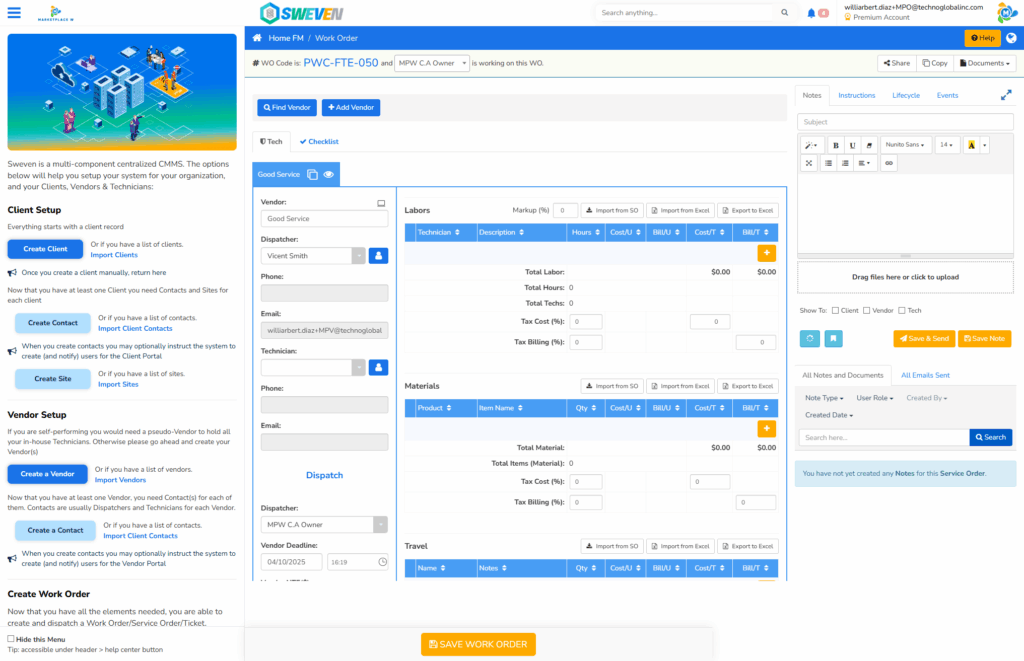Click the SAVE WORK ORDER button

pyautogui.click(x=478, y=644)
